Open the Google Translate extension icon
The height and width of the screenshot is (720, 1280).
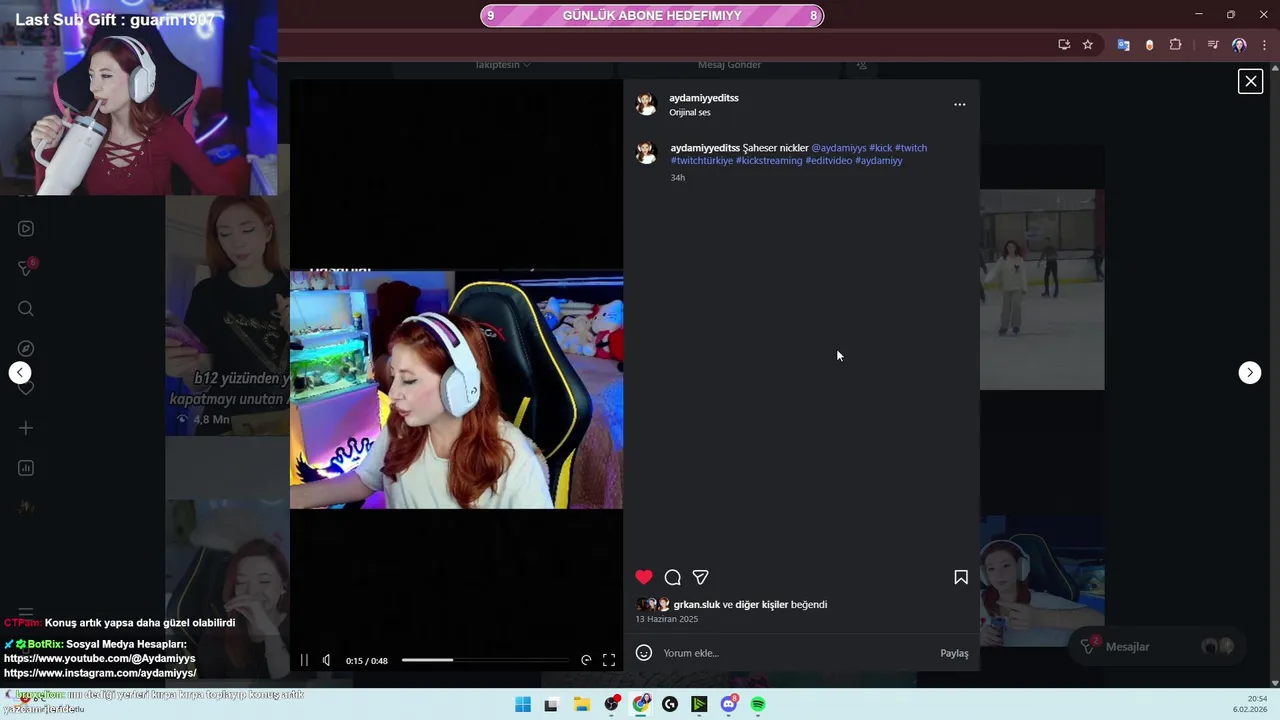[1123, 45]
